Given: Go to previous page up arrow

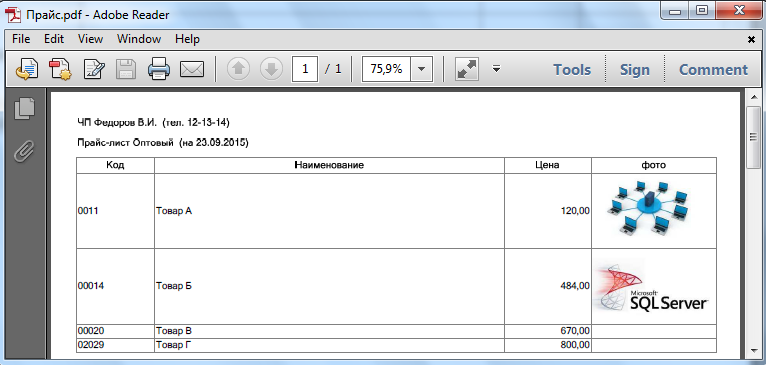Looking at the screenshot, I should tap(239, 69).
